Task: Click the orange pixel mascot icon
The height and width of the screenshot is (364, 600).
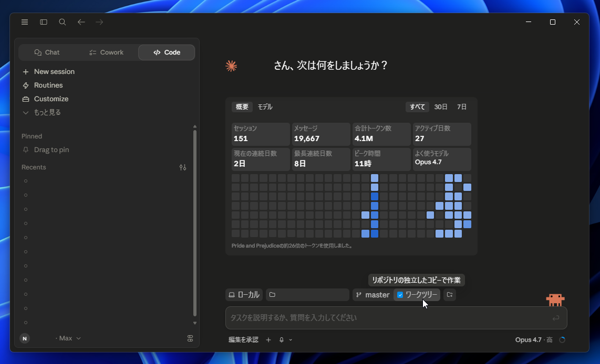Action: tap(555, 300)
